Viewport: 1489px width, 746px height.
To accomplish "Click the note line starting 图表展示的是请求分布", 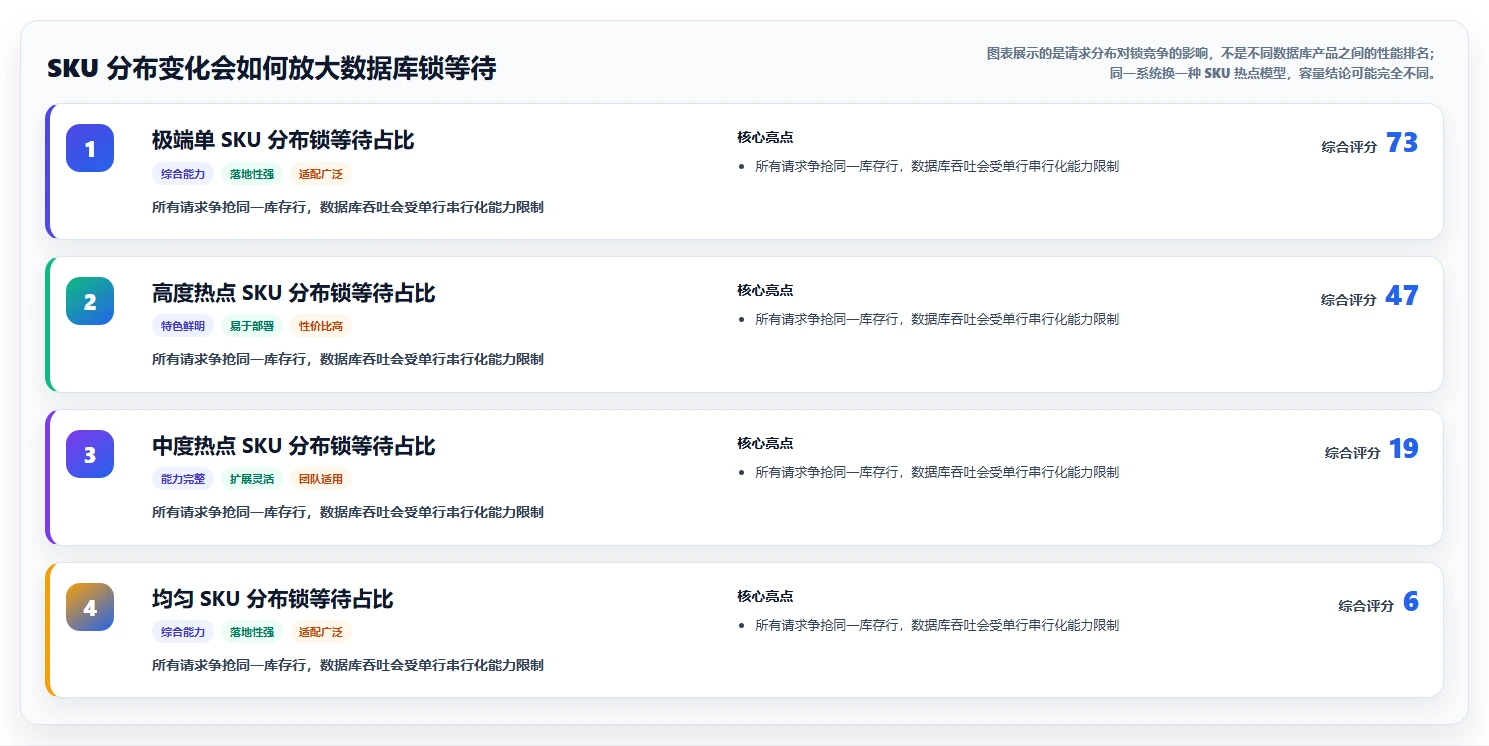I will (x=1211, y=54).
